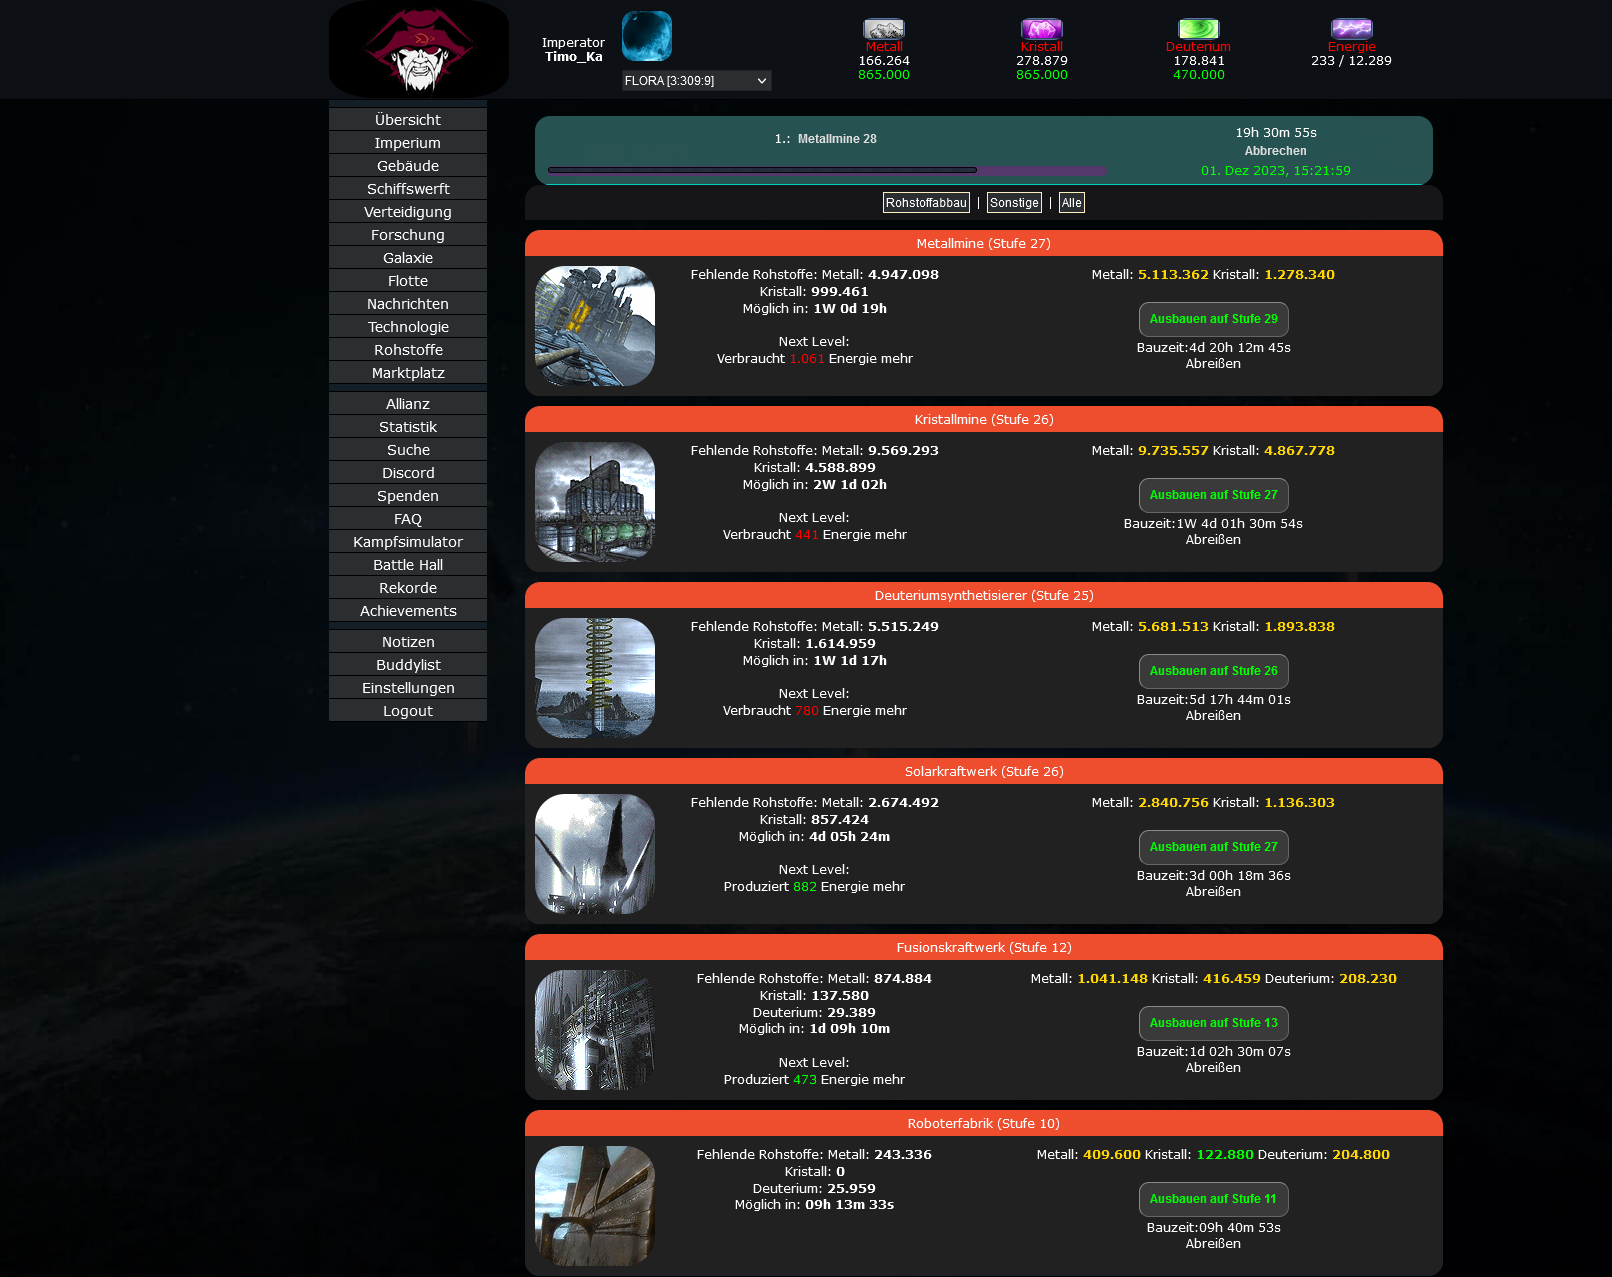Upgrade Metallmine with Ausbauen auf Stufe 29
This screenshot has width=1612, height=1277.
coord(1213,319)
